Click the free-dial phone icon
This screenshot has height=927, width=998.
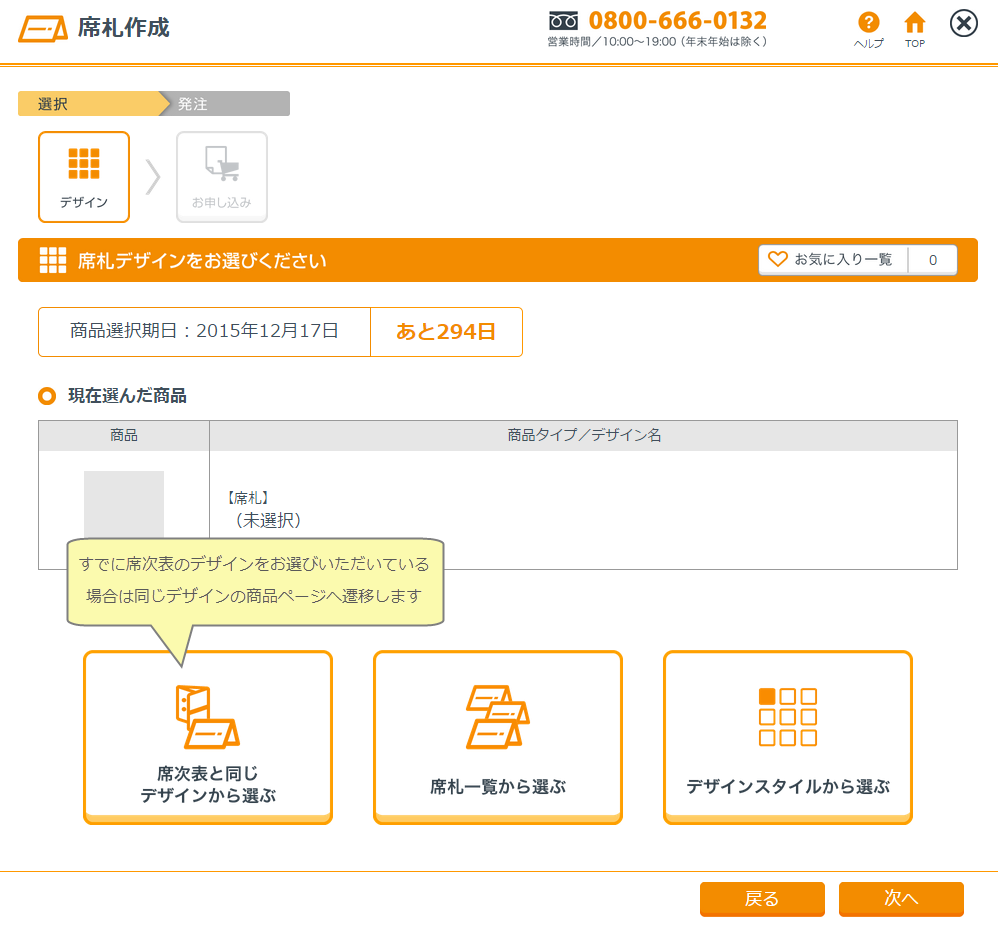[x=564, y=21]
